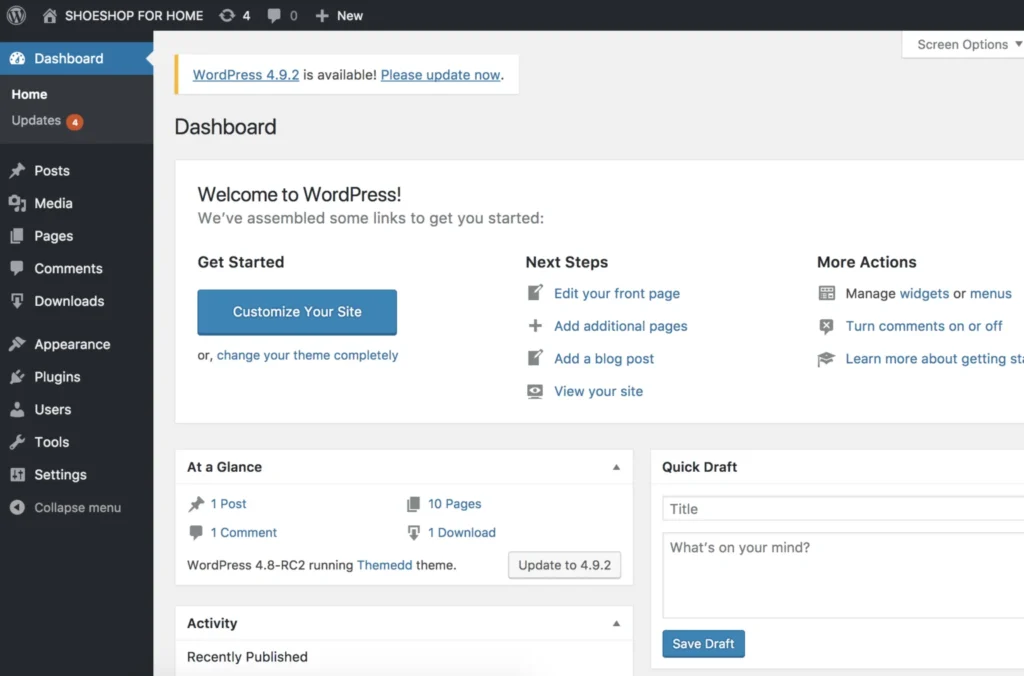Collapse the Activity panel
The height and width of the screenshot is (676, 1024).
pos(616,623)
